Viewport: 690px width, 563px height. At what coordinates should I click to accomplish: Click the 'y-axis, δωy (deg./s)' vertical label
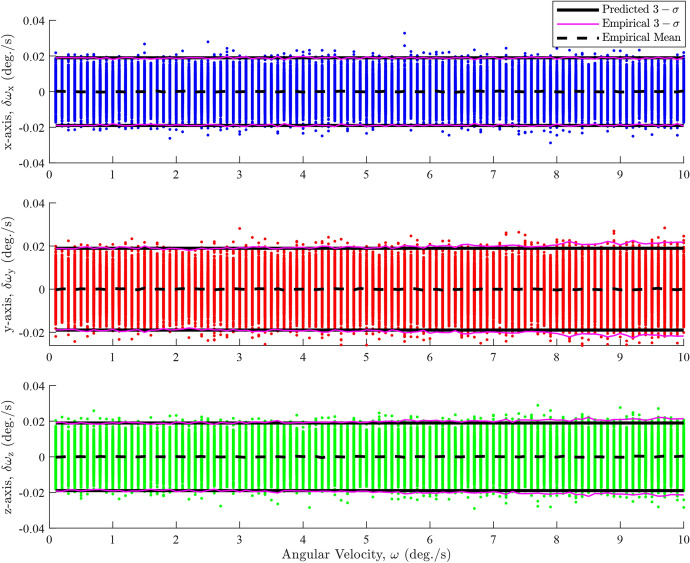coord(10,274)
